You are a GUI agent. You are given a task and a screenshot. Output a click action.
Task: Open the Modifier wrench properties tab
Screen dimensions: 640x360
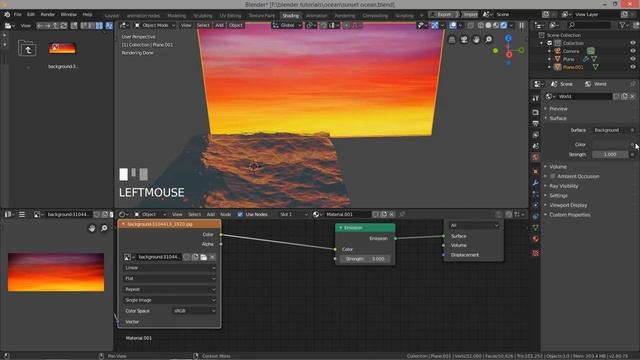536,183
